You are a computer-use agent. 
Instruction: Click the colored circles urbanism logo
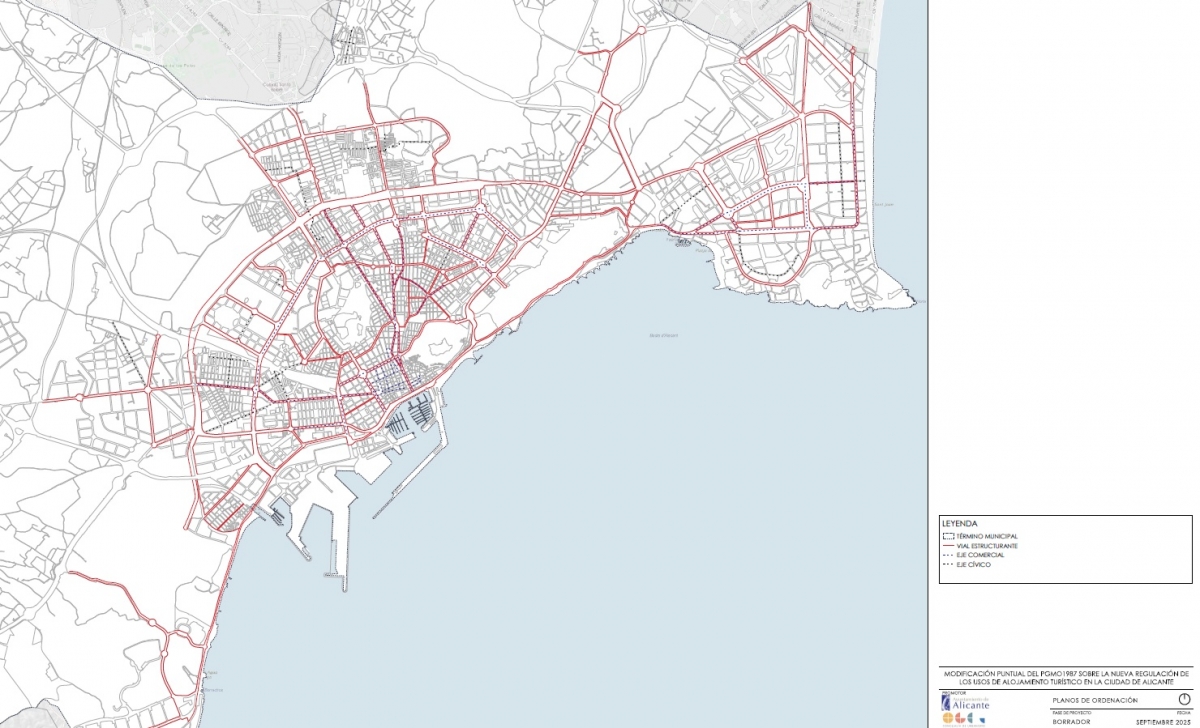click(x=964, y=718)
